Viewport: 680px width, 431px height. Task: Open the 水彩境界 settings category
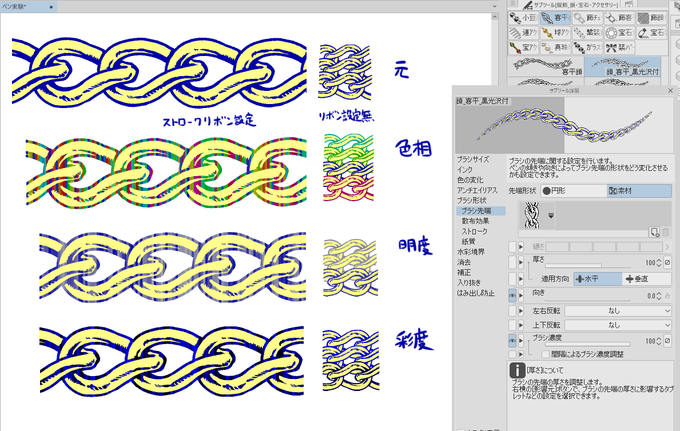[470, 252]
